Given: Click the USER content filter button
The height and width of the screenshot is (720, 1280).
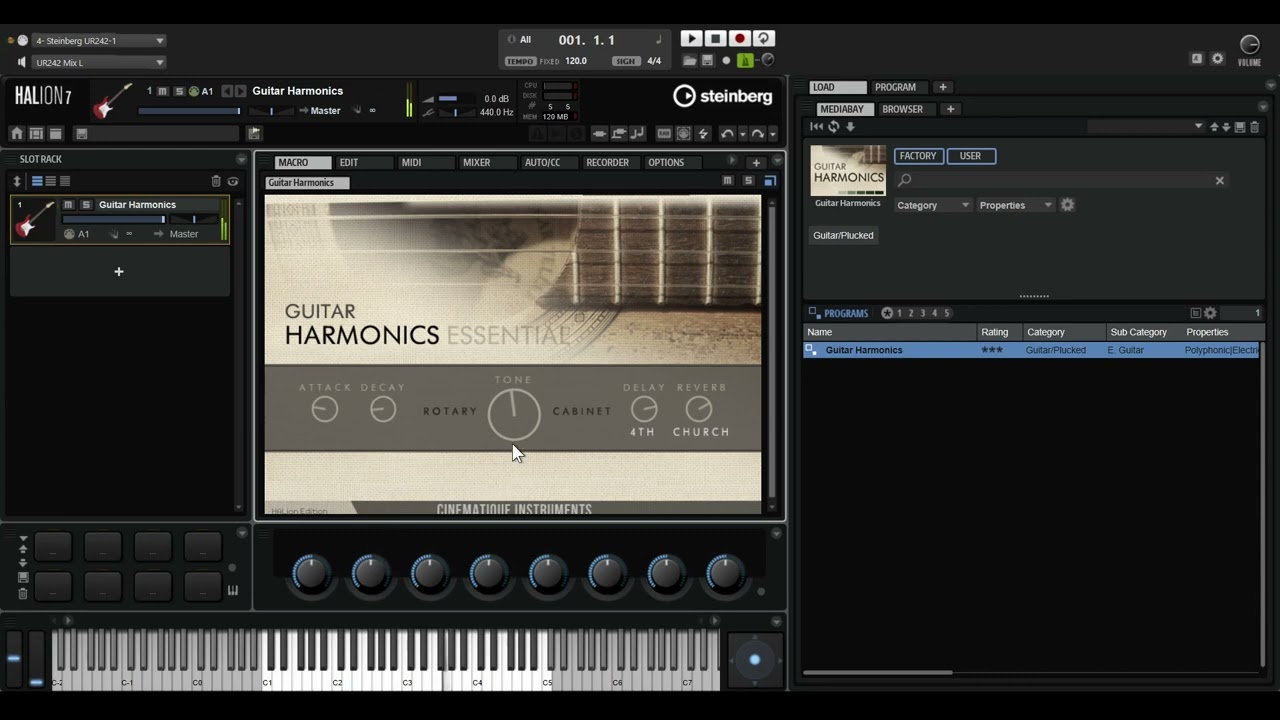Looking at the screenshot, I should 970,156.
